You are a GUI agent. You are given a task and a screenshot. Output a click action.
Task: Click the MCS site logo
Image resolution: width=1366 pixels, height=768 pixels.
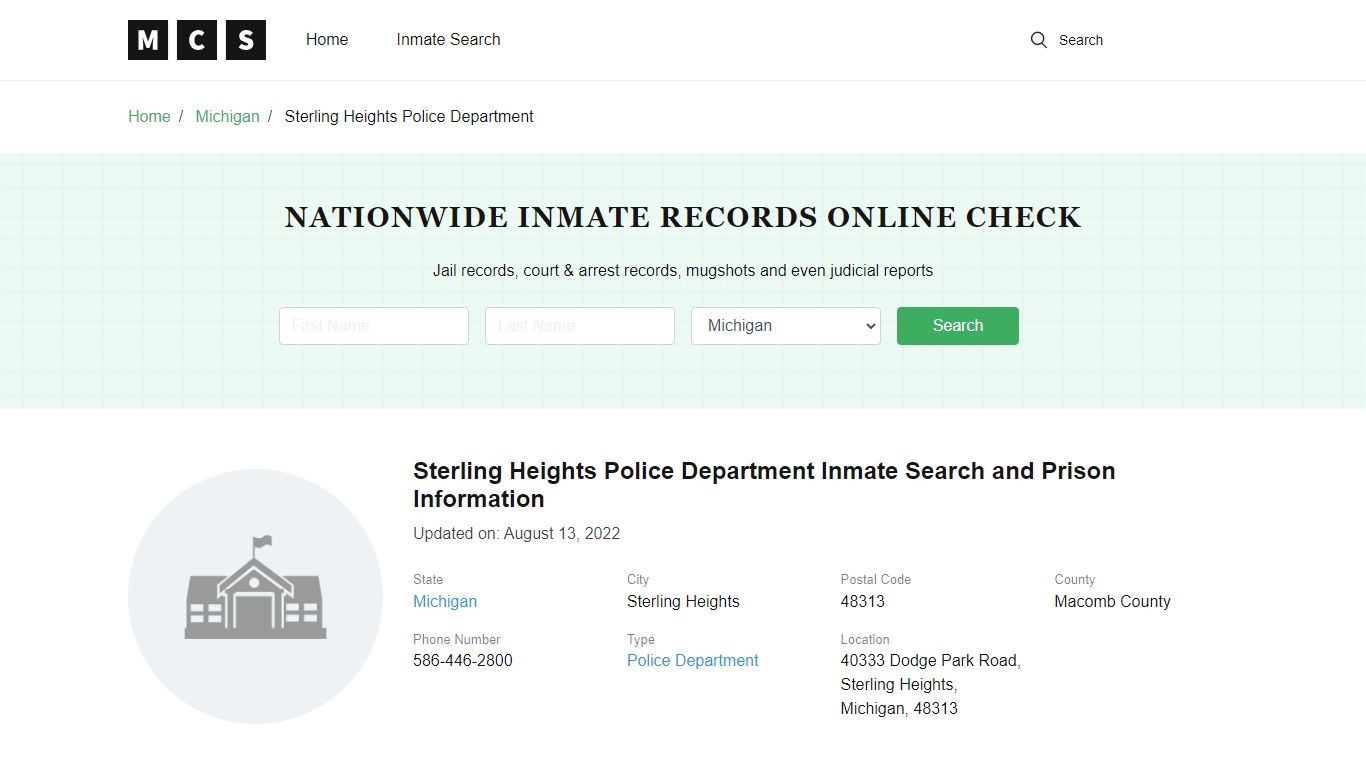(x=197, y=40)
